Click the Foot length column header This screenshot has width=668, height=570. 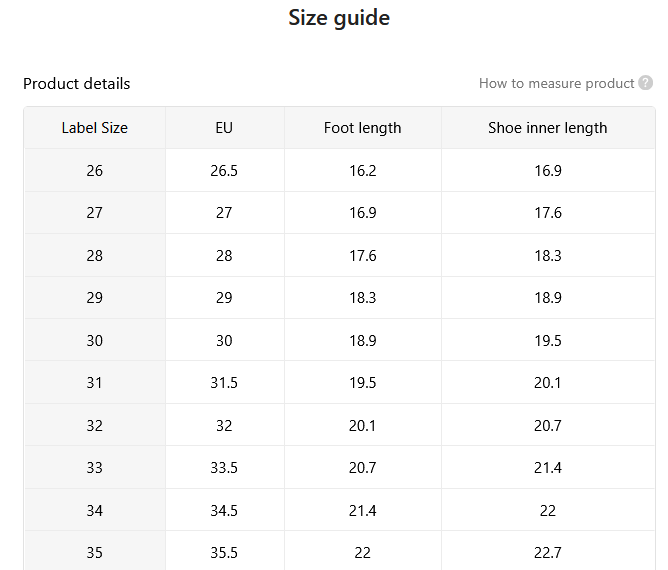pos(363,128)
